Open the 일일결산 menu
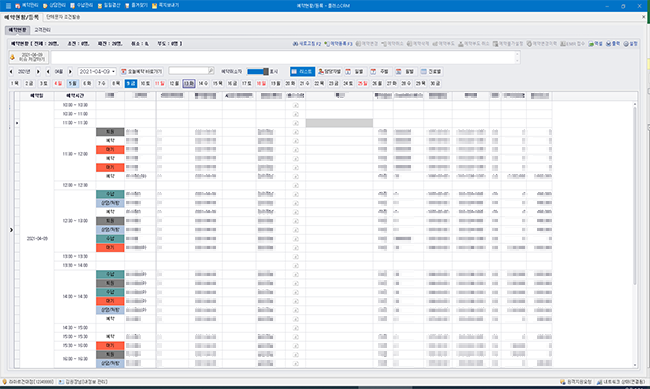This screenshot has width=650, height=389. [x=109, y=6]
